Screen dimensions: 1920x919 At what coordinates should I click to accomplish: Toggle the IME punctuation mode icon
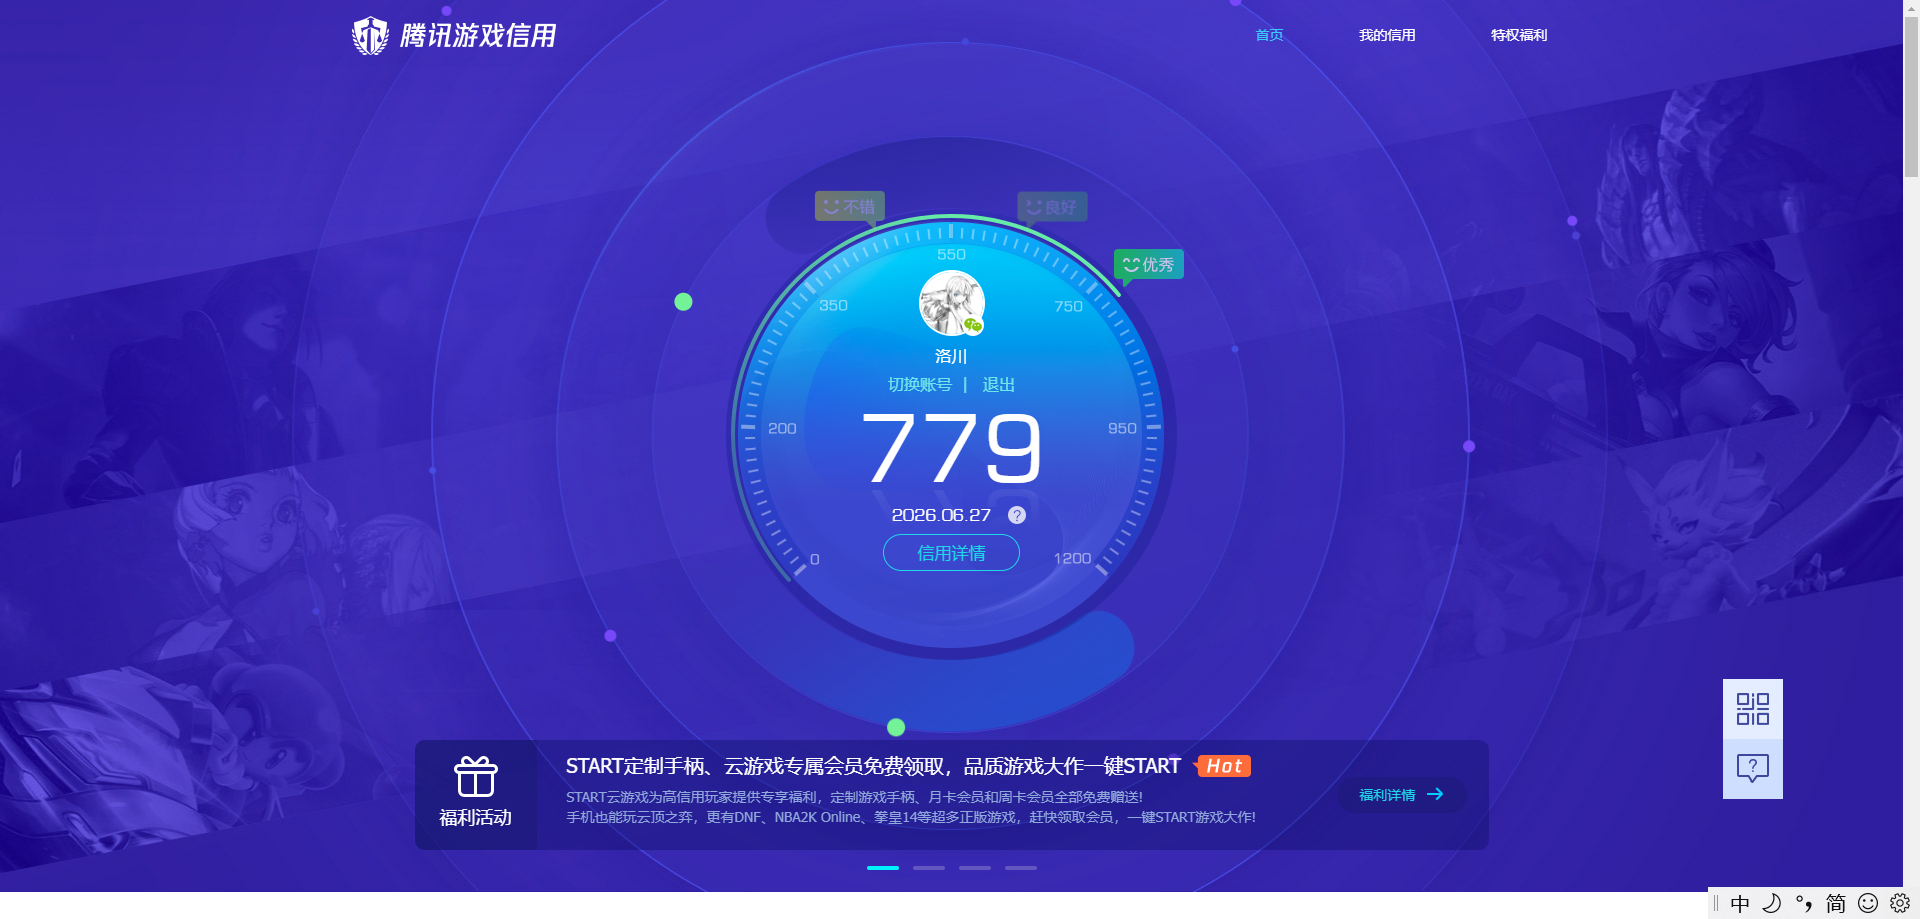coord(1804,904)
